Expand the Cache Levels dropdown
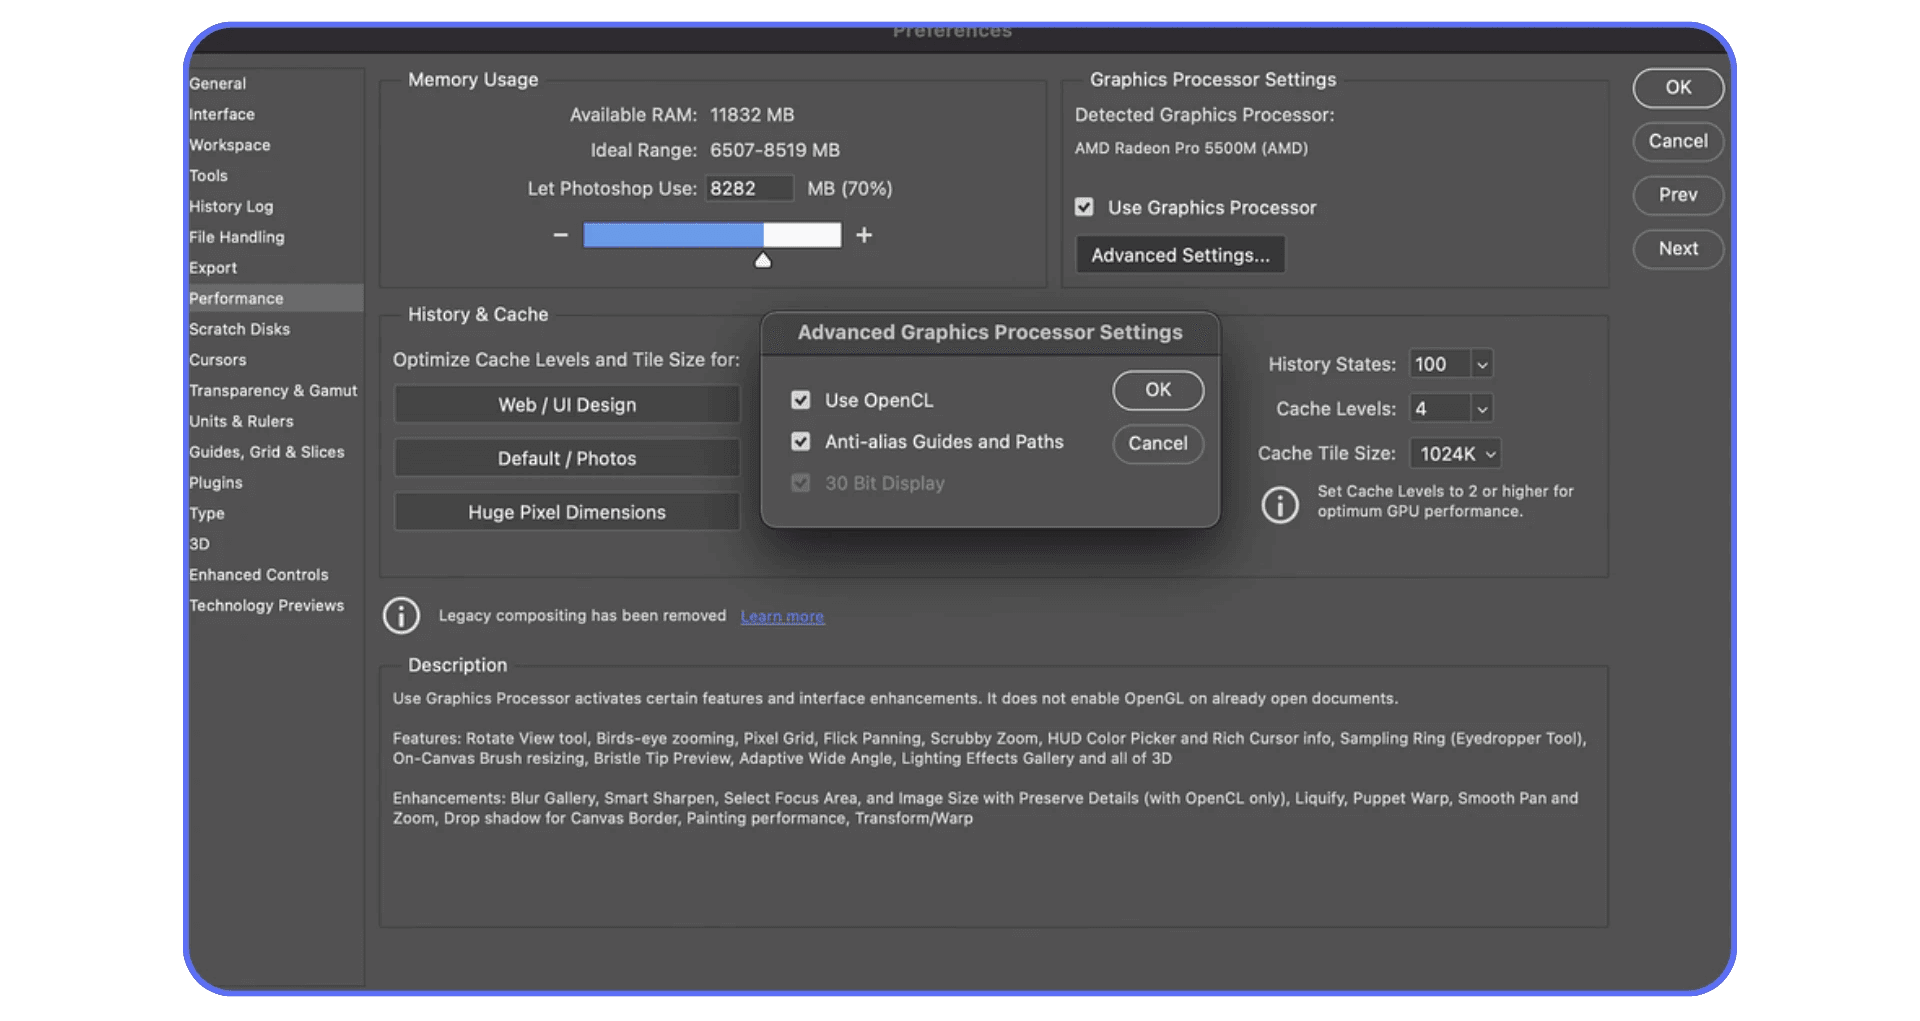Screen dimensions: 1920x1021 pos(1450,408)
